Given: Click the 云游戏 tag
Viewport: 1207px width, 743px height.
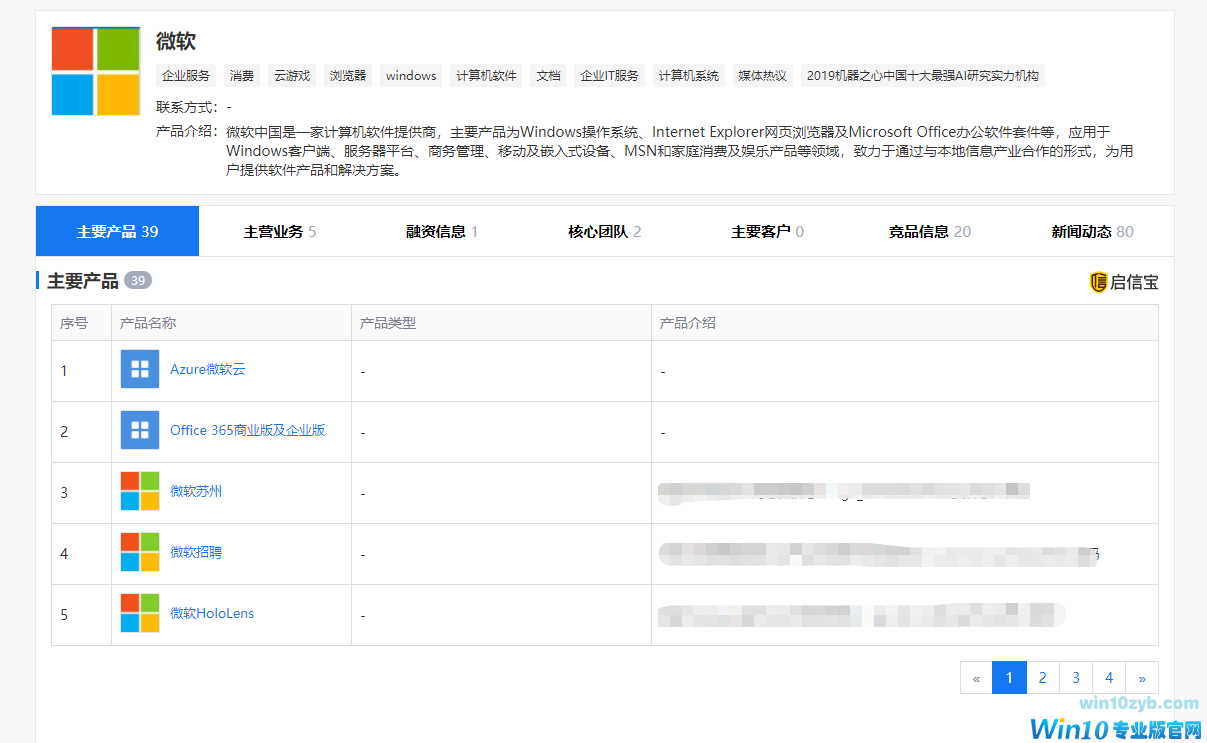Looking at the screenshot, I should [x=292, y=75].
